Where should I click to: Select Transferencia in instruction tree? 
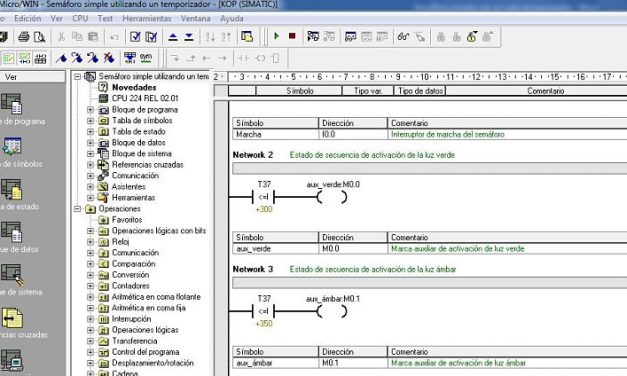pyautogui.click(x=134, y=341)
